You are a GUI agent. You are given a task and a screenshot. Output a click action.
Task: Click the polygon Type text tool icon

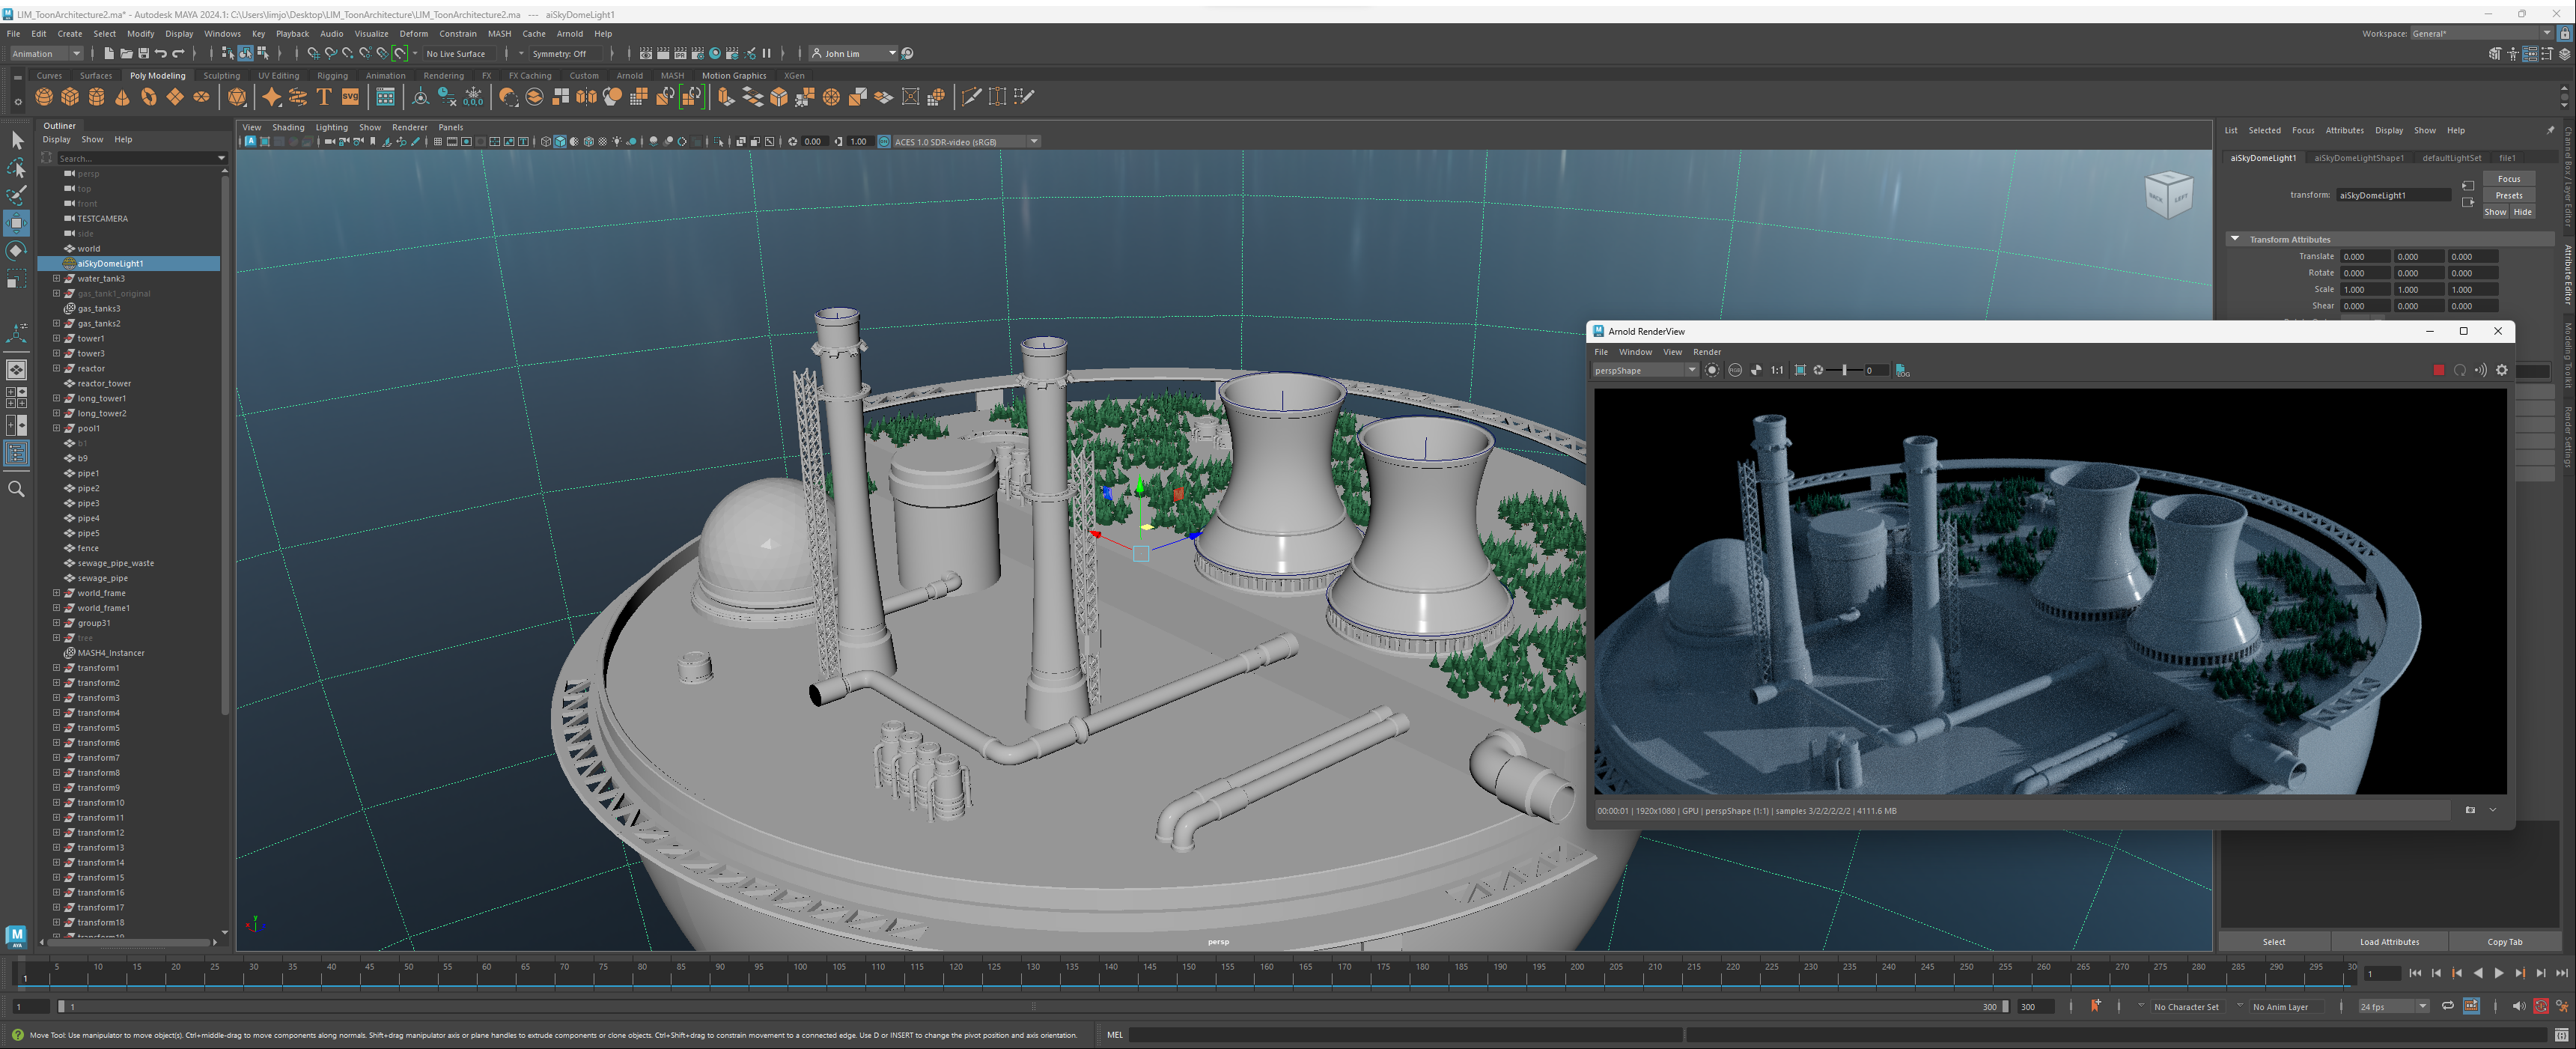324,97
